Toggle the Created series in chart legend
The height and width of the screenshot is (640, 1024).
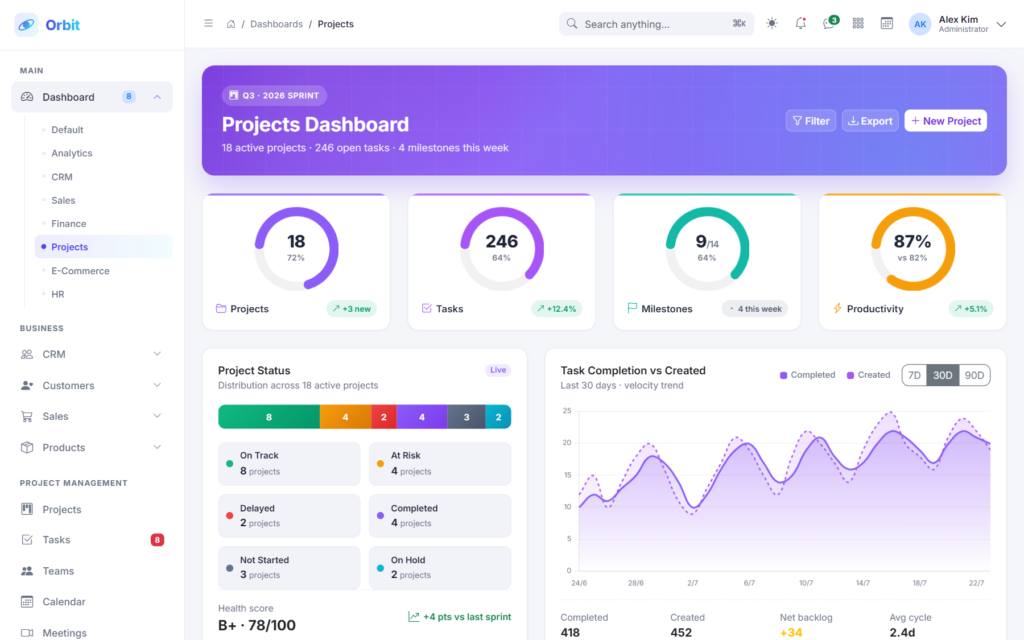click(x=868, y=375)
